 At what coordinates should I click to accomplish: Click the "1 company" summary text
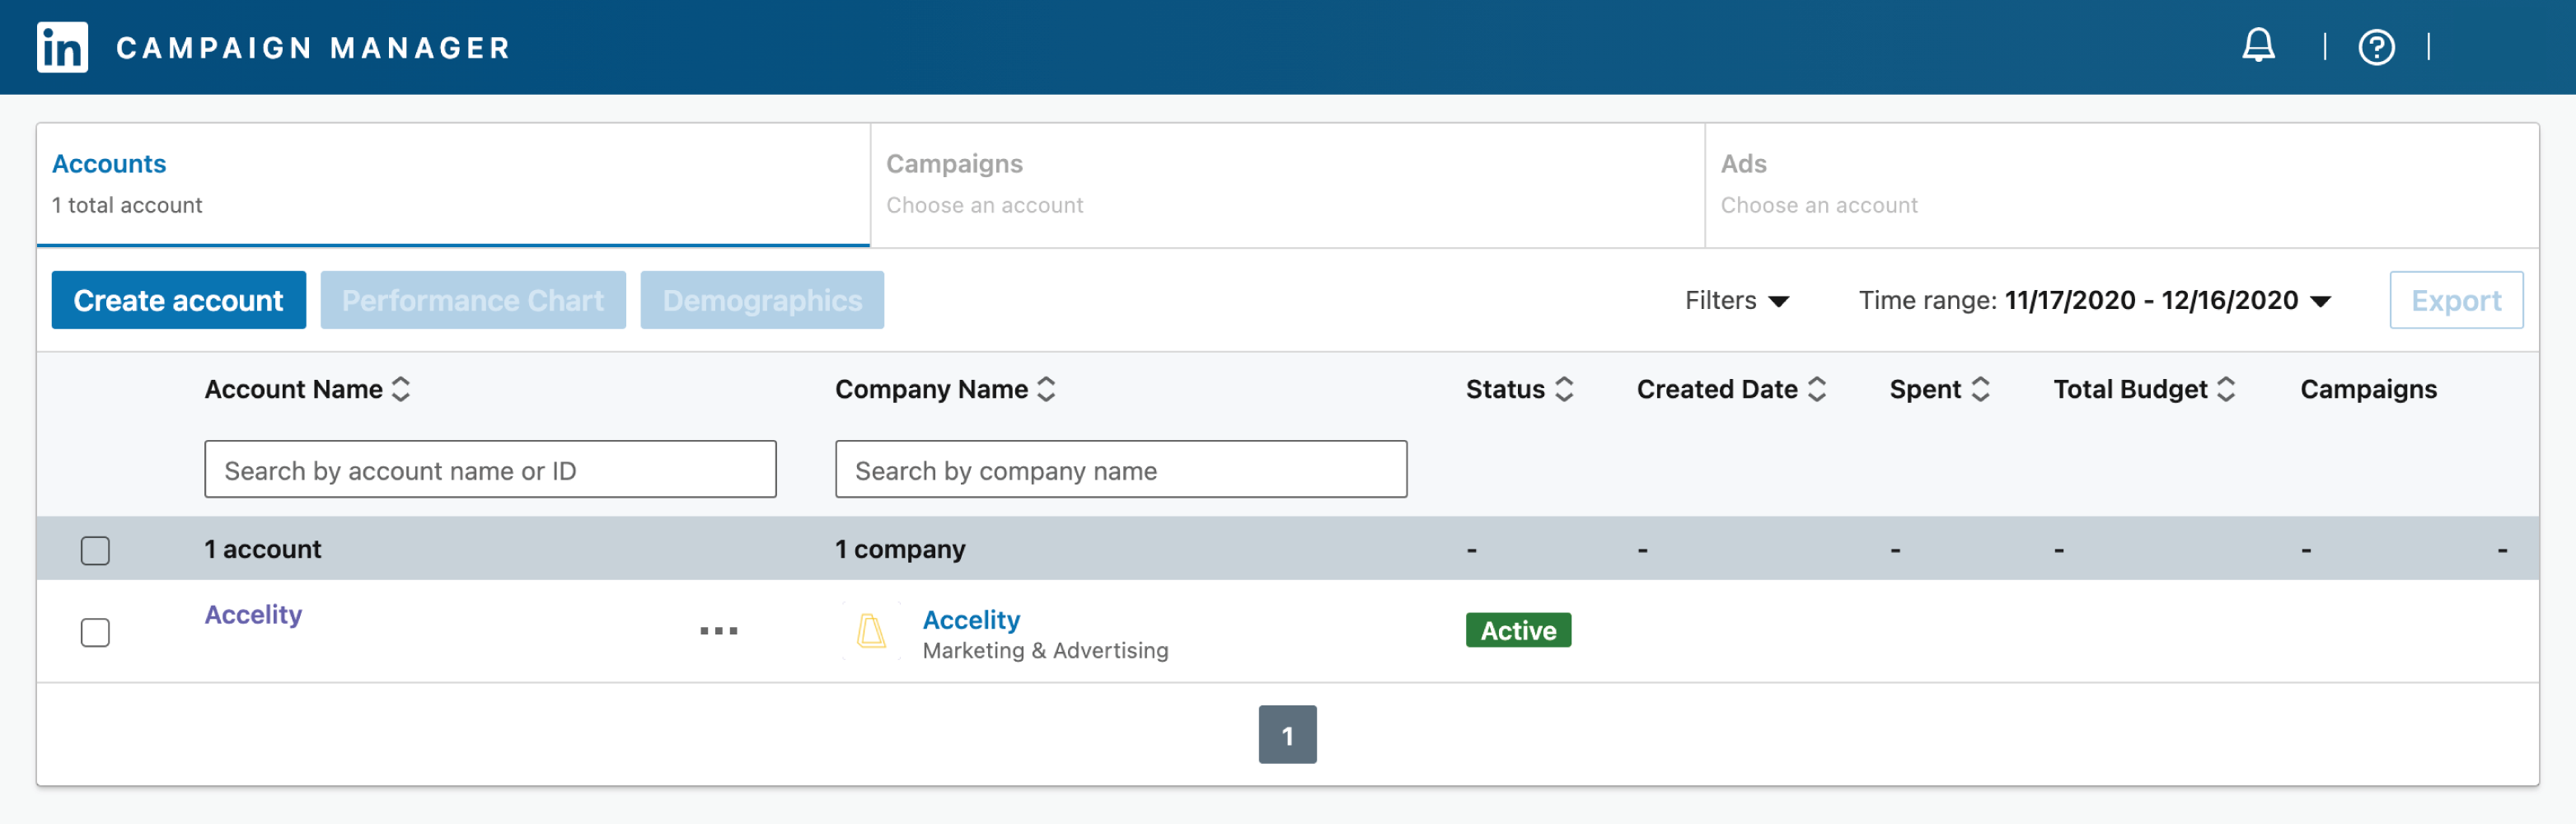coord(900,549)
